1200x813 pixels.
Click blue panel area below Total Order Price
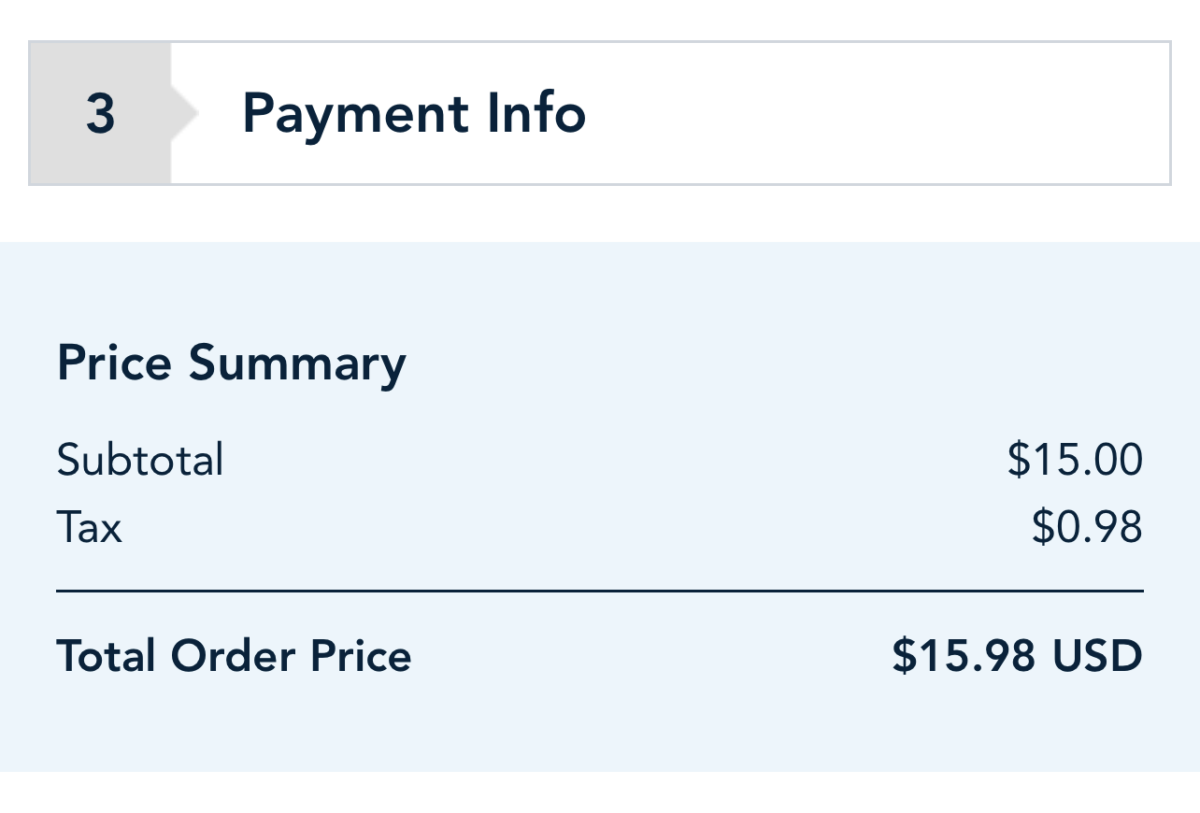coord(600,730)
